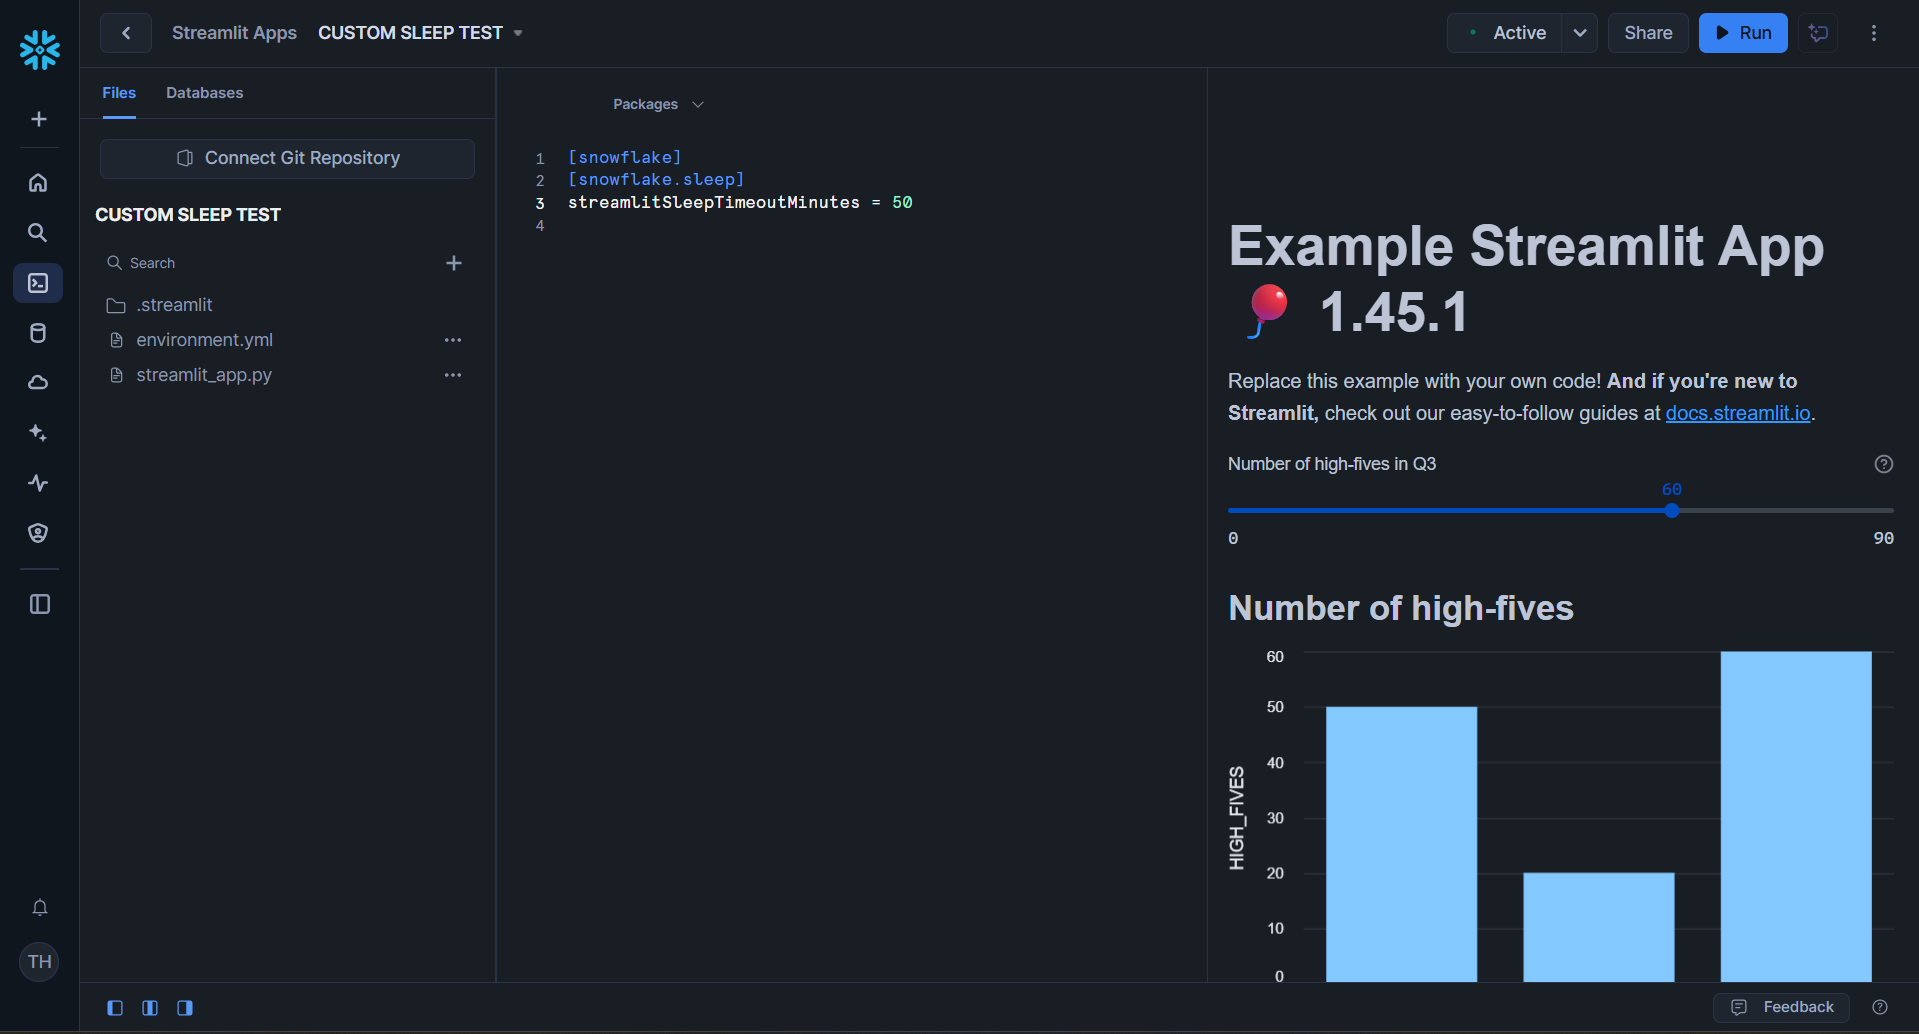The image size is (1919, 1034).
Task: Click the Share button
Action: (1648, 33)
